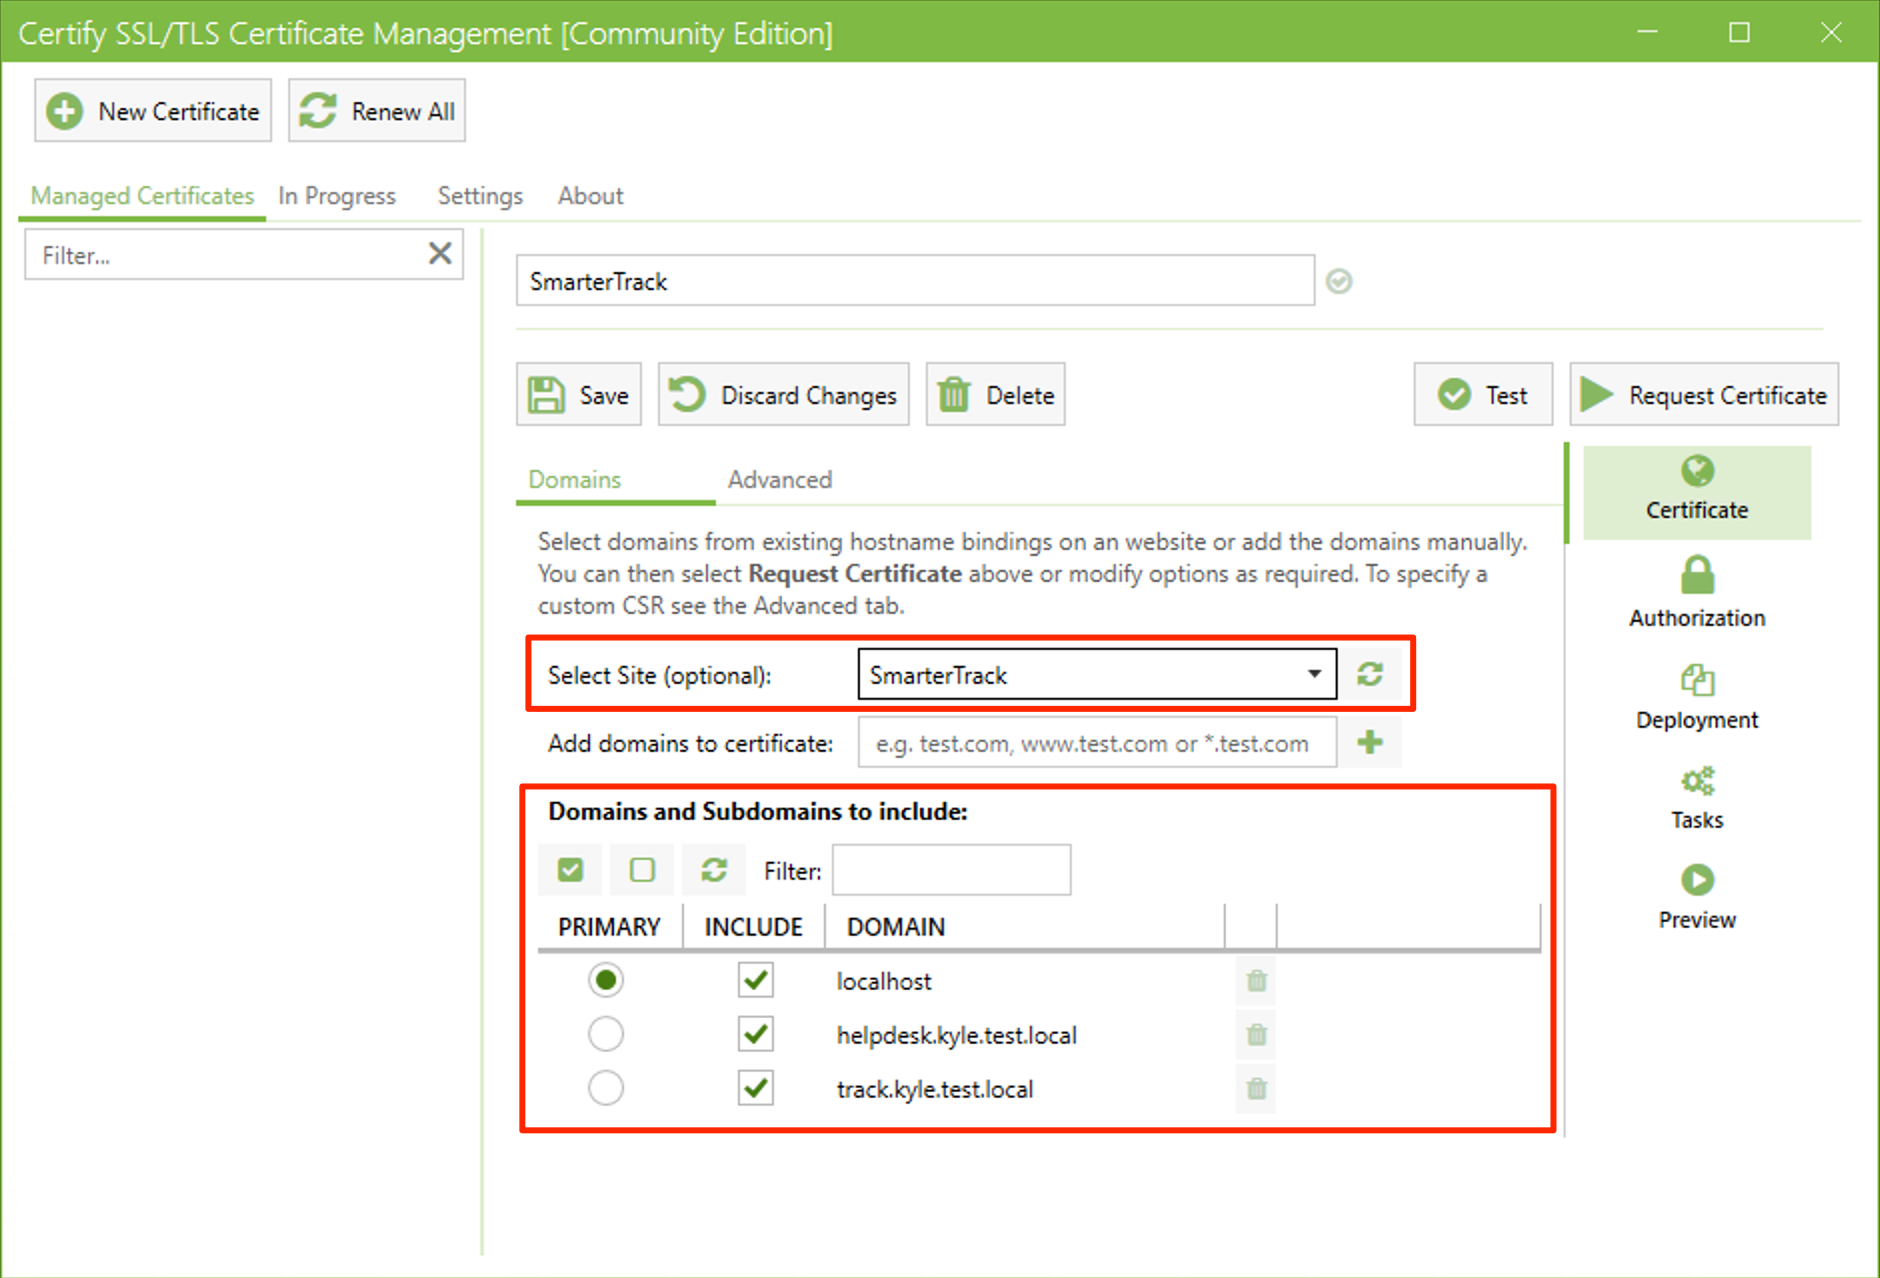Clear the certificate filter with the X icon

coord(440,254)
